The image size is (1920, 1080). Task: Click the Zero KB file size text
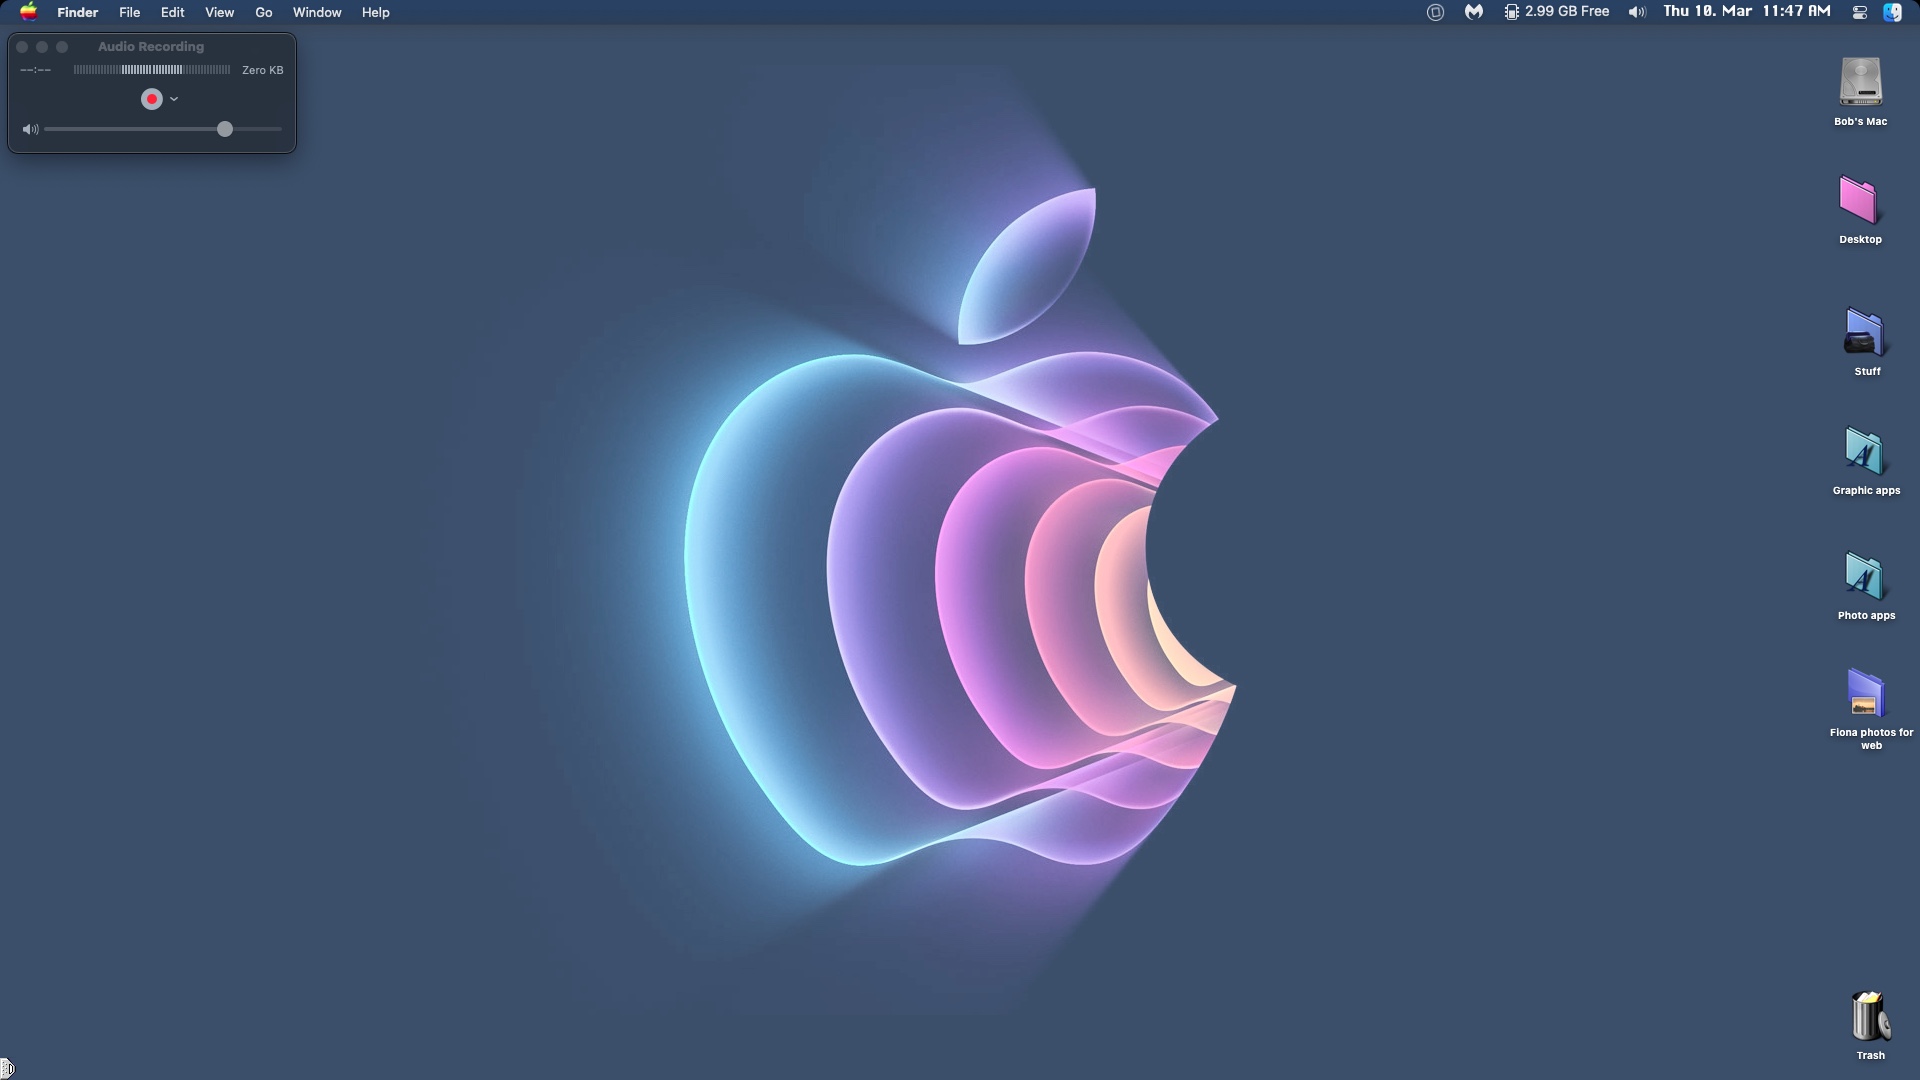tap(263, 70)
